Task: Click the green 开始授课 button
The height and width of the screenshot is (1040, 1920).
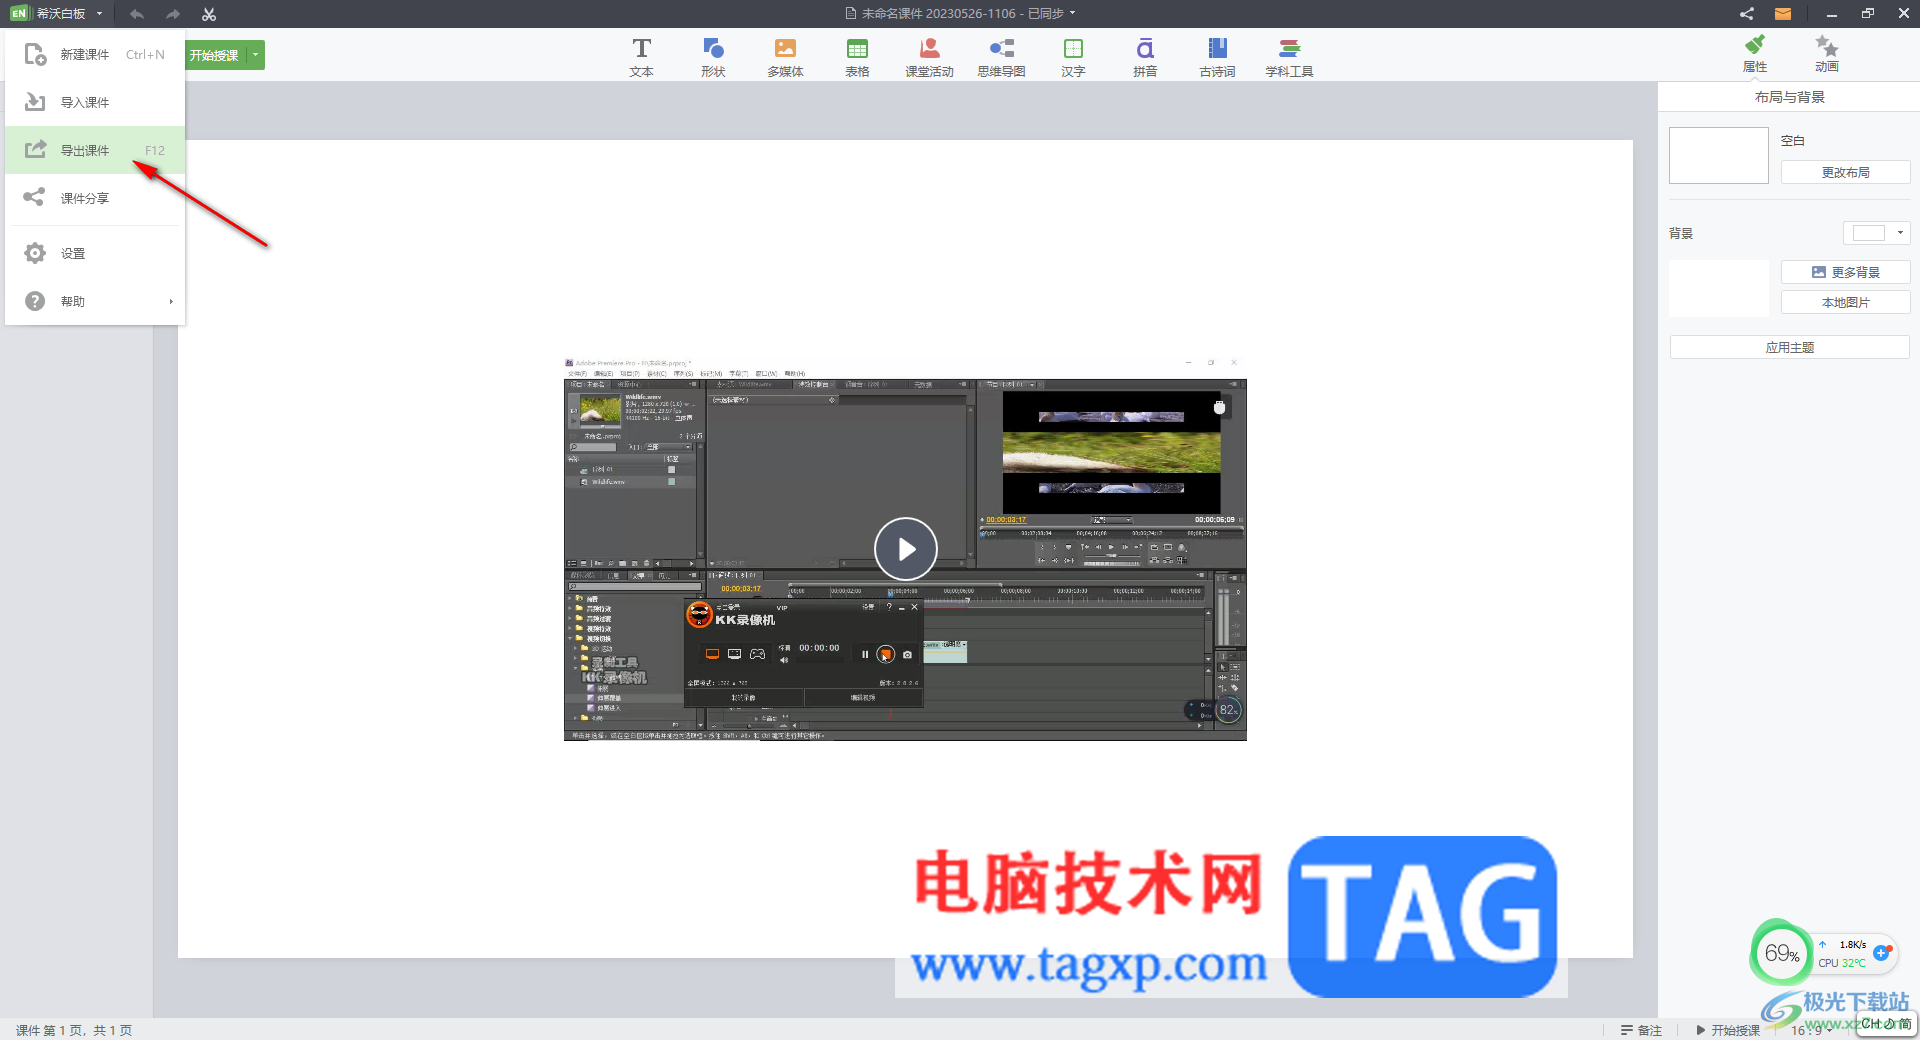Action: (x=215, y=55)
